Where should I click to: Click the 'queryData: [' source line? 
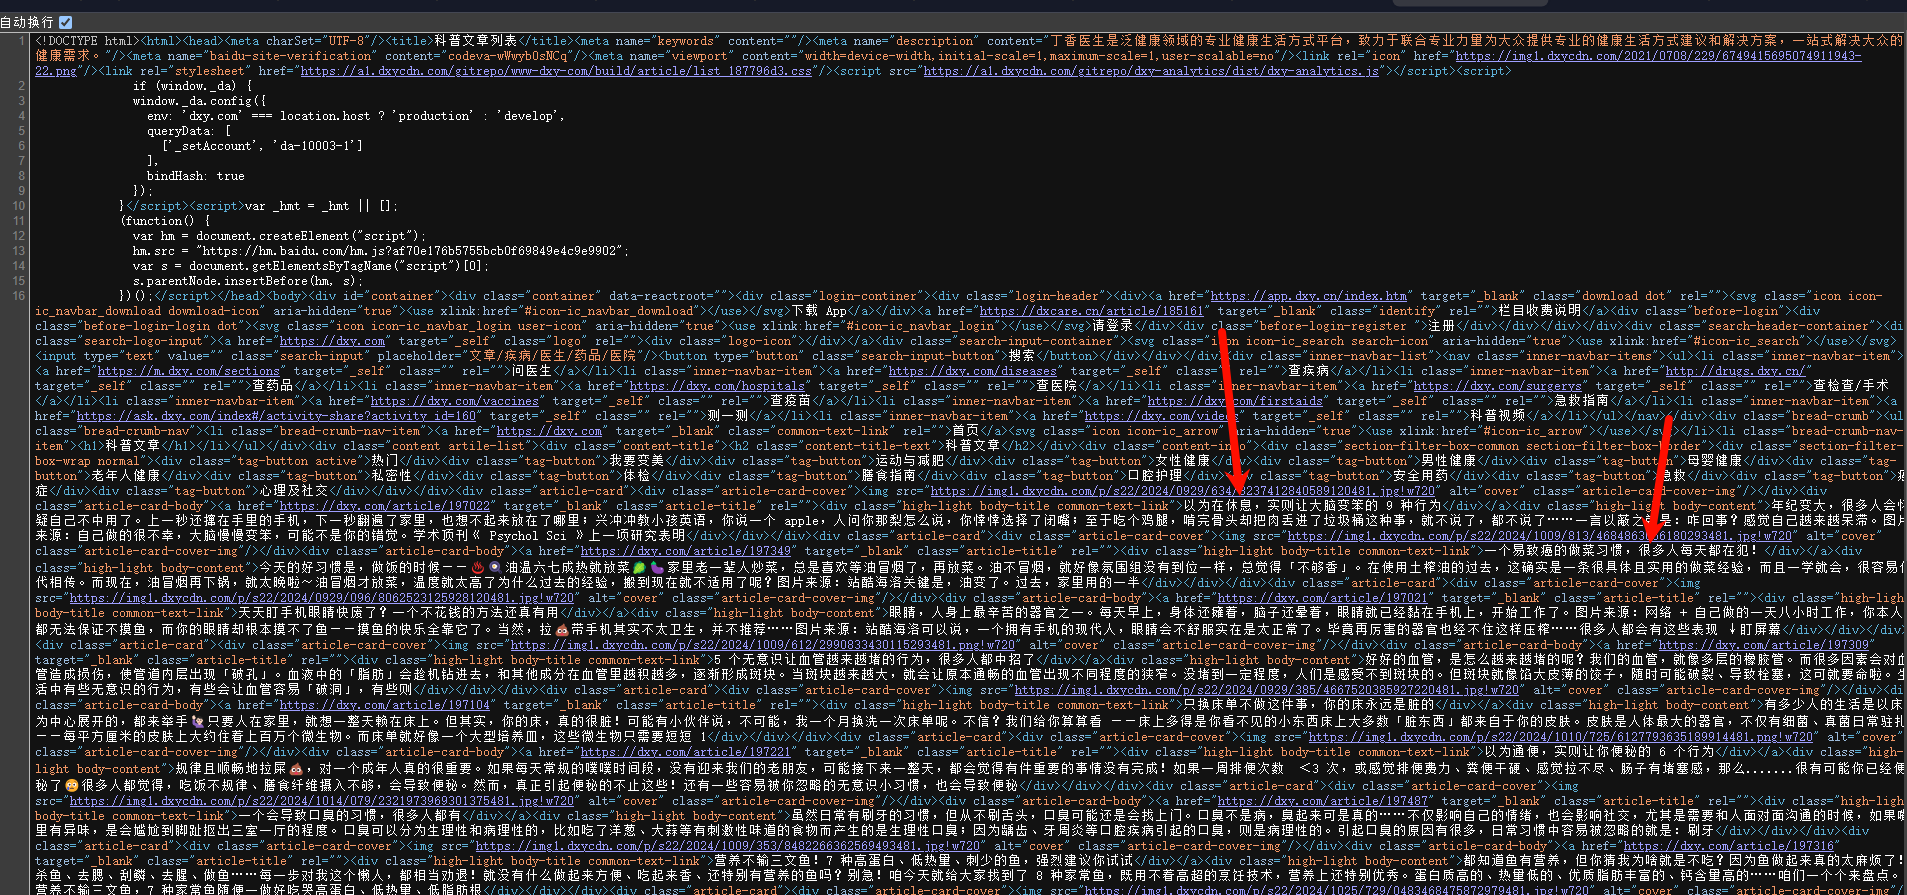click(x=189, y=131)
